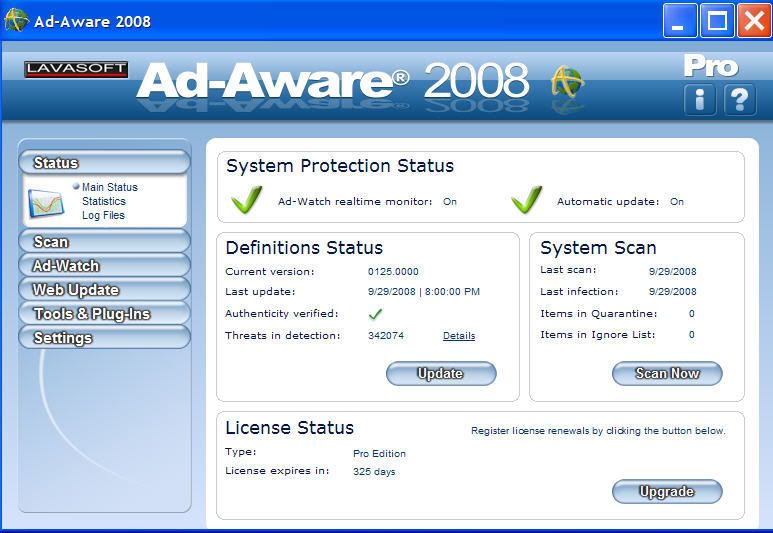The width and height of the screenshot is (773, 533).
Task: Open the info (i) icon under Pro
Action: click(699, 100)
